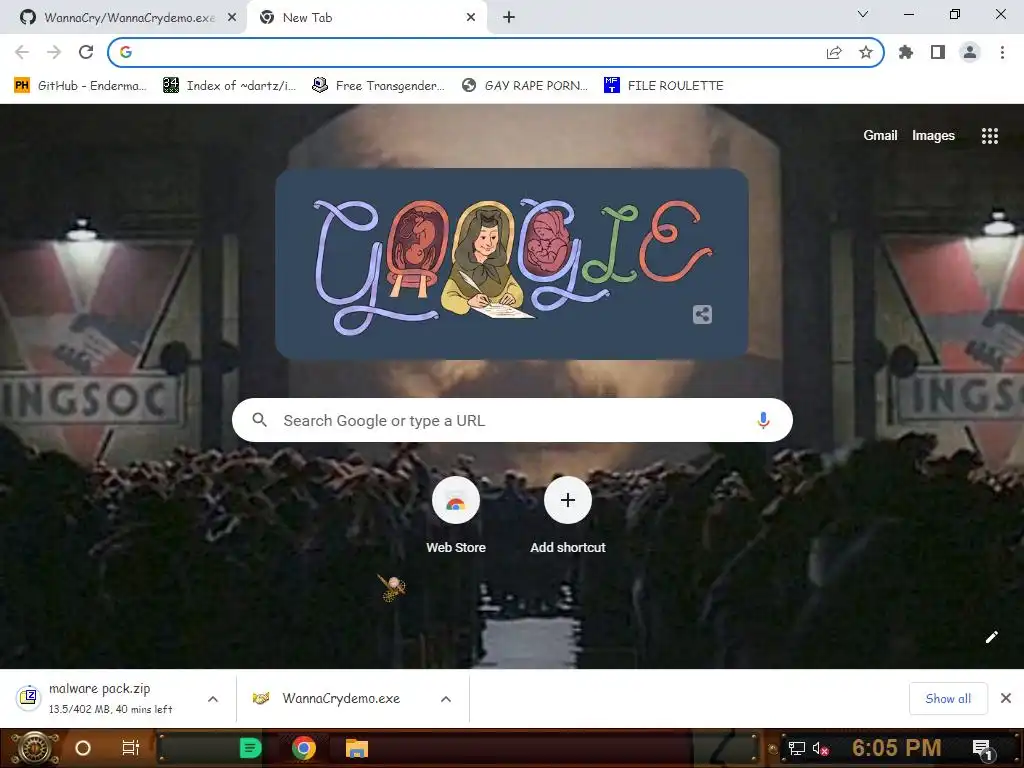Click the Add shortcut button
The width and height of the screenshot is (1024, 768).
point(568,516)
